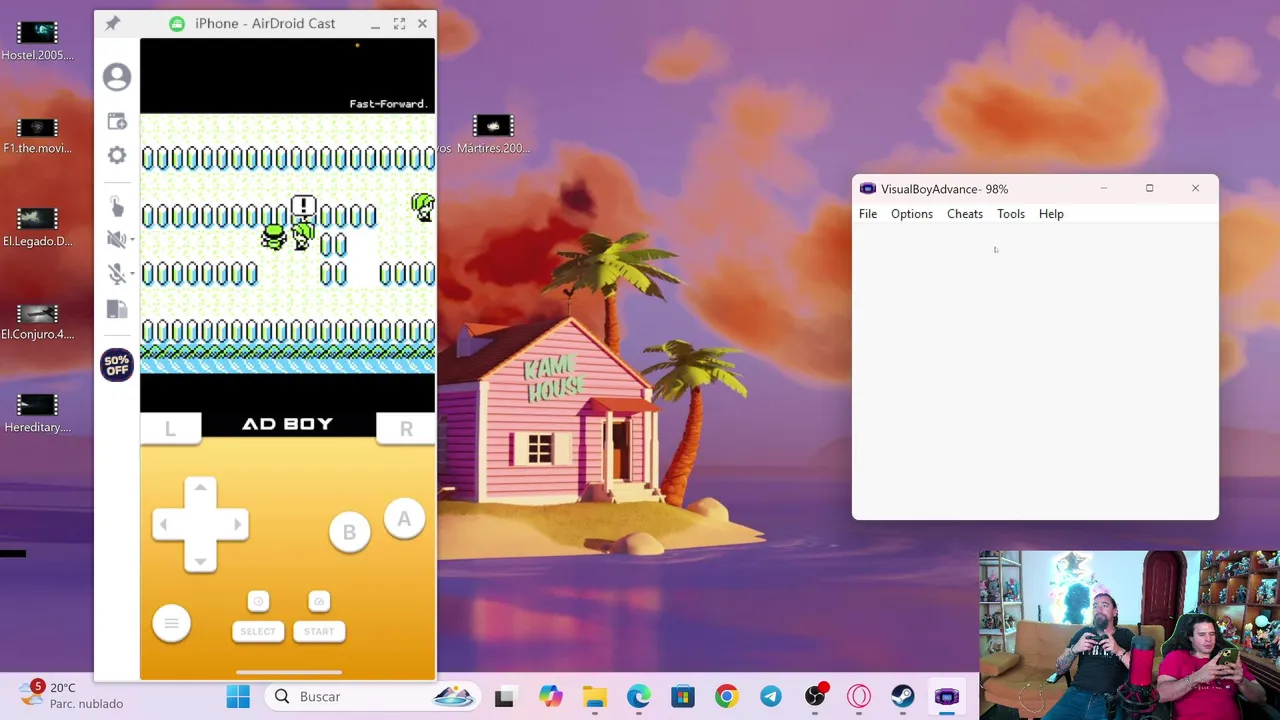
Task: Launch Copilot from the taskbar
Action: click(x=550, y=696)
